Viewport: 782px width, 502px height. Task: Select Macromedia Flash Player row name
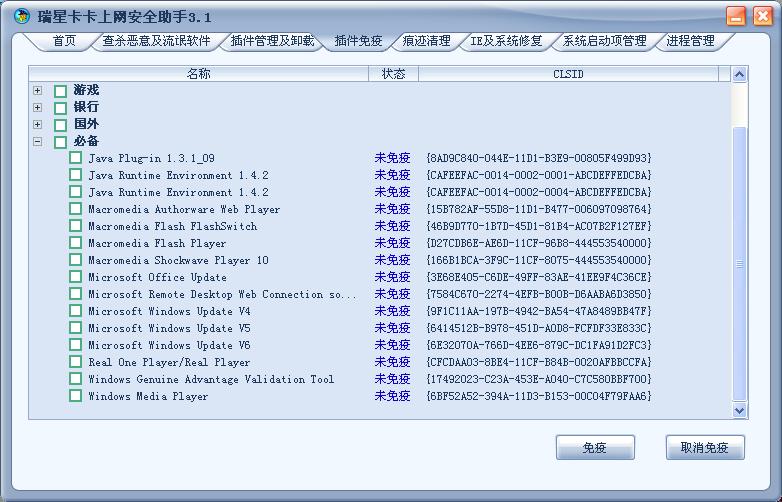pyautogui.click(x=157, y=243)
